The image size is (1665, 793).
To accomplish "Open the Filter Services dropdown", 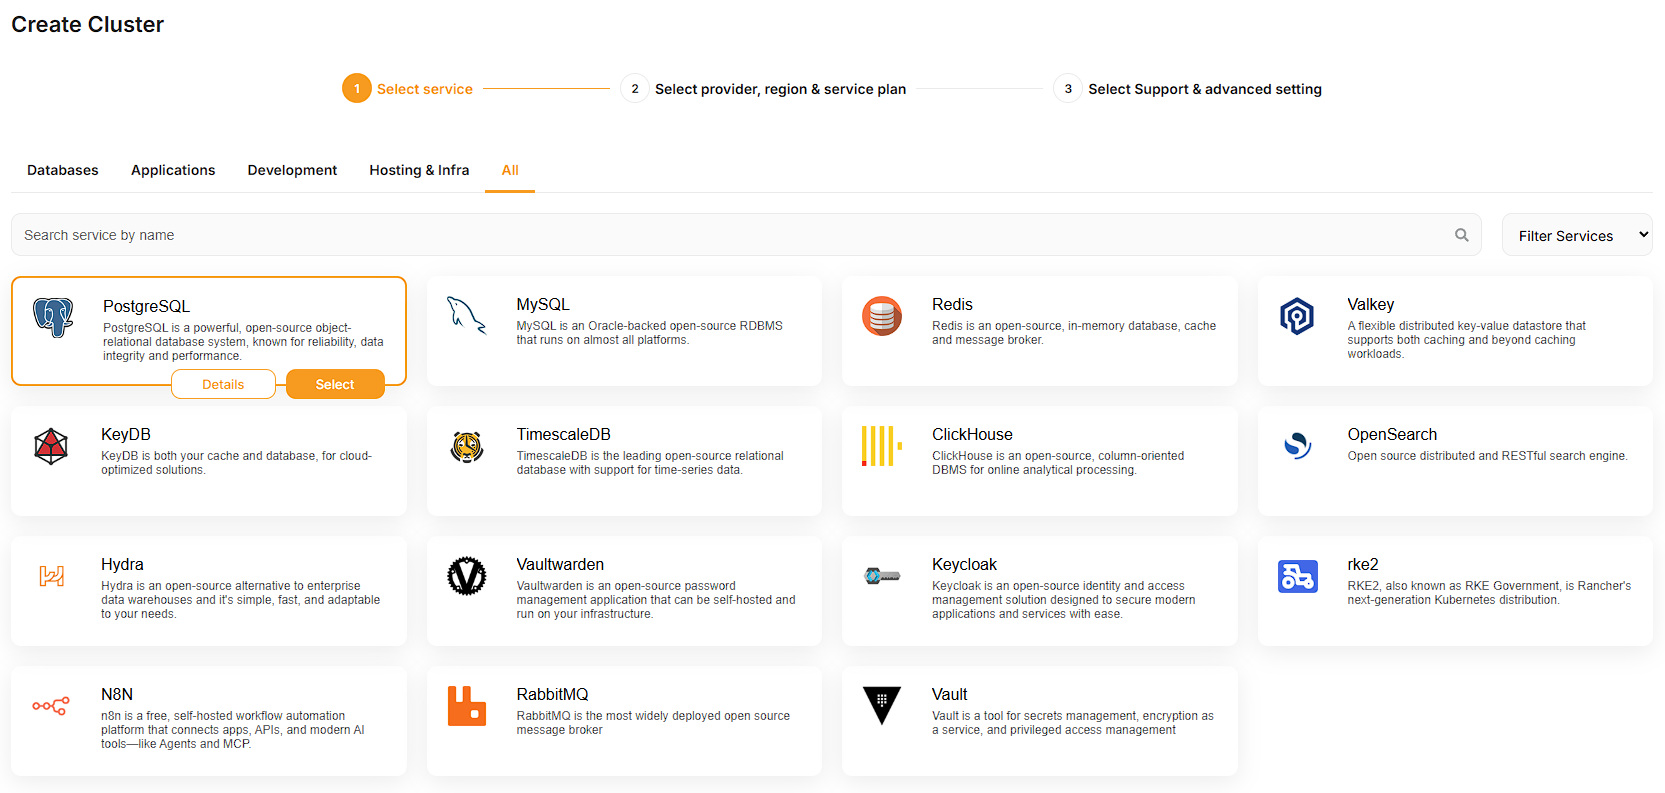I will click(1576, 235).
